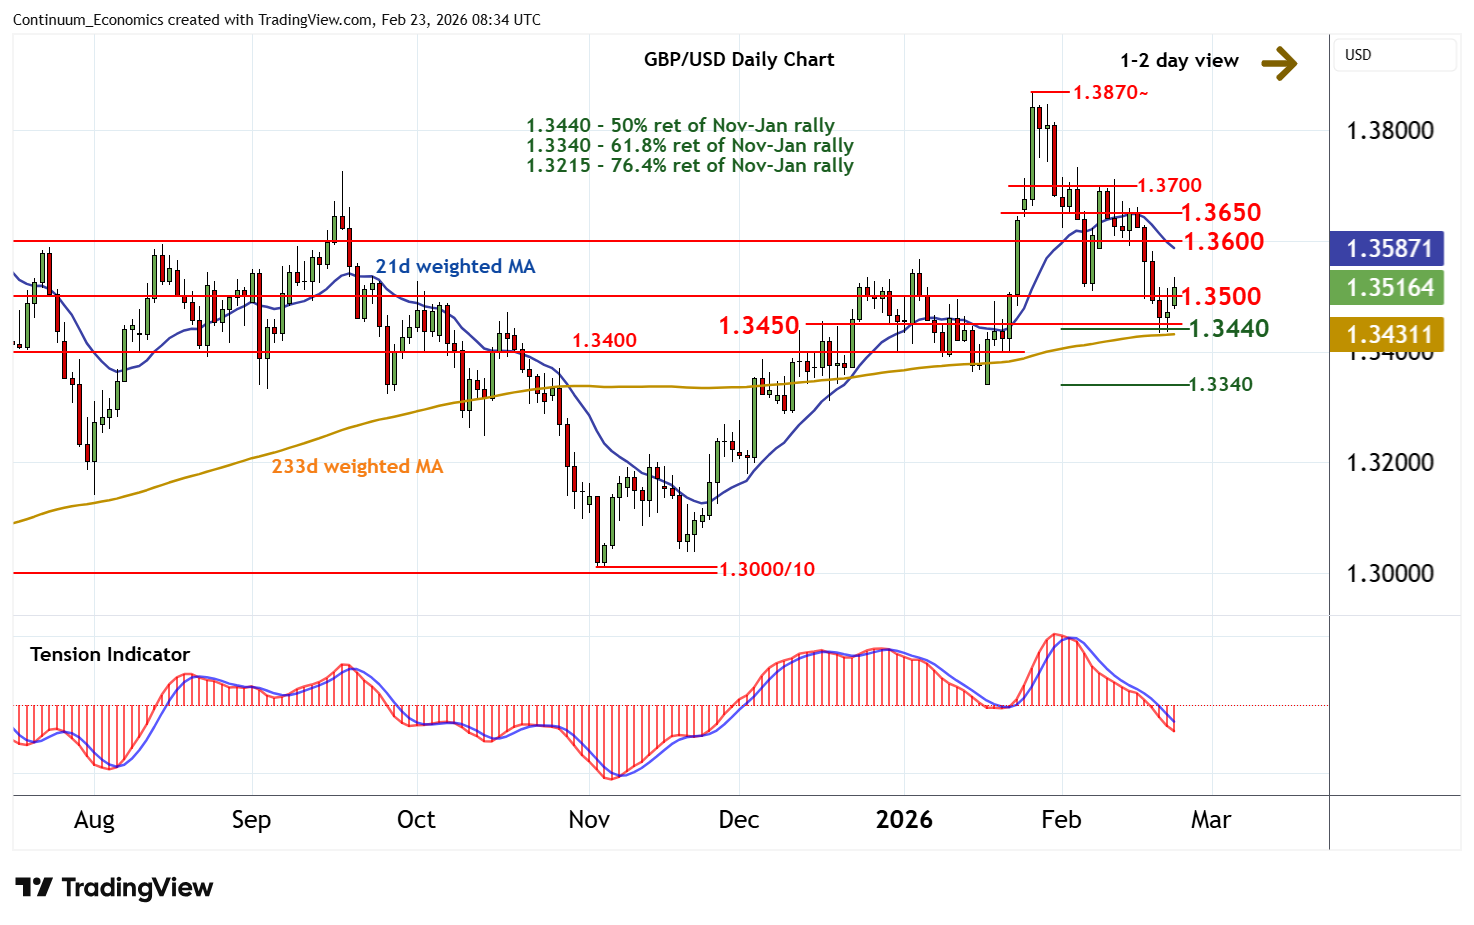Select the 233d weighted MA label
This screenshot has height=925, width=1474.
point(357,466)
